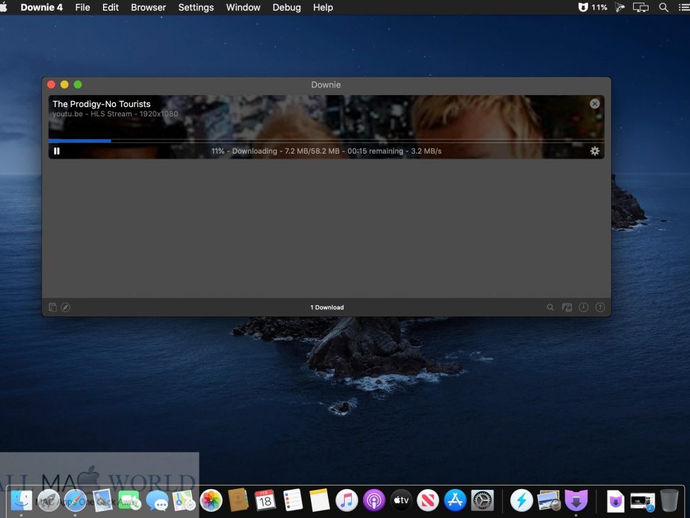This screenshot has height=518, width=690.
Task: Open Calendar from the Dock
Action: click(265, 500)
